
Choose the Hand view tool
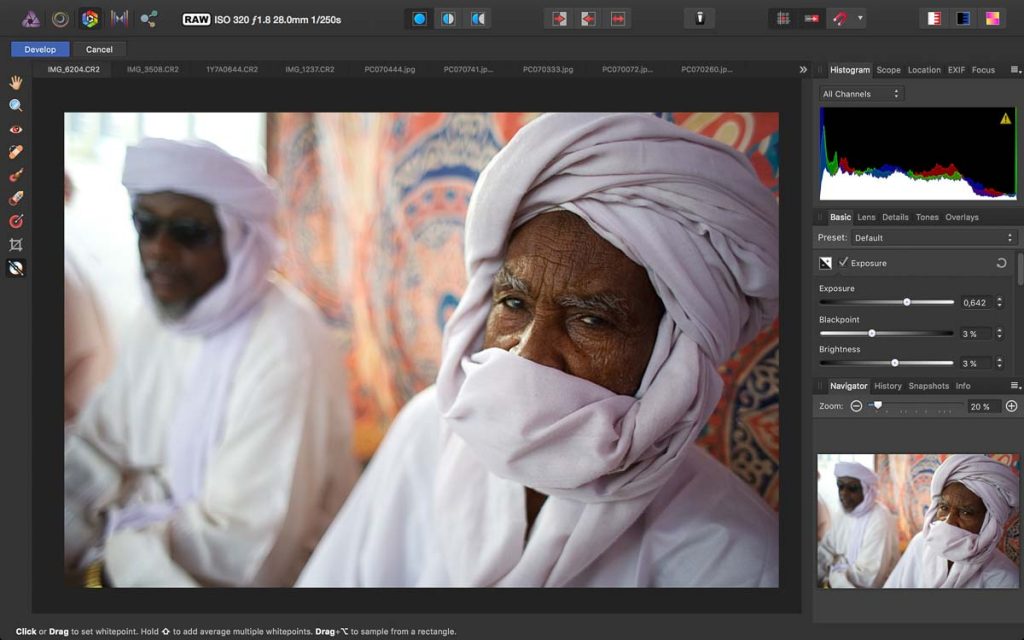(16, 82)
